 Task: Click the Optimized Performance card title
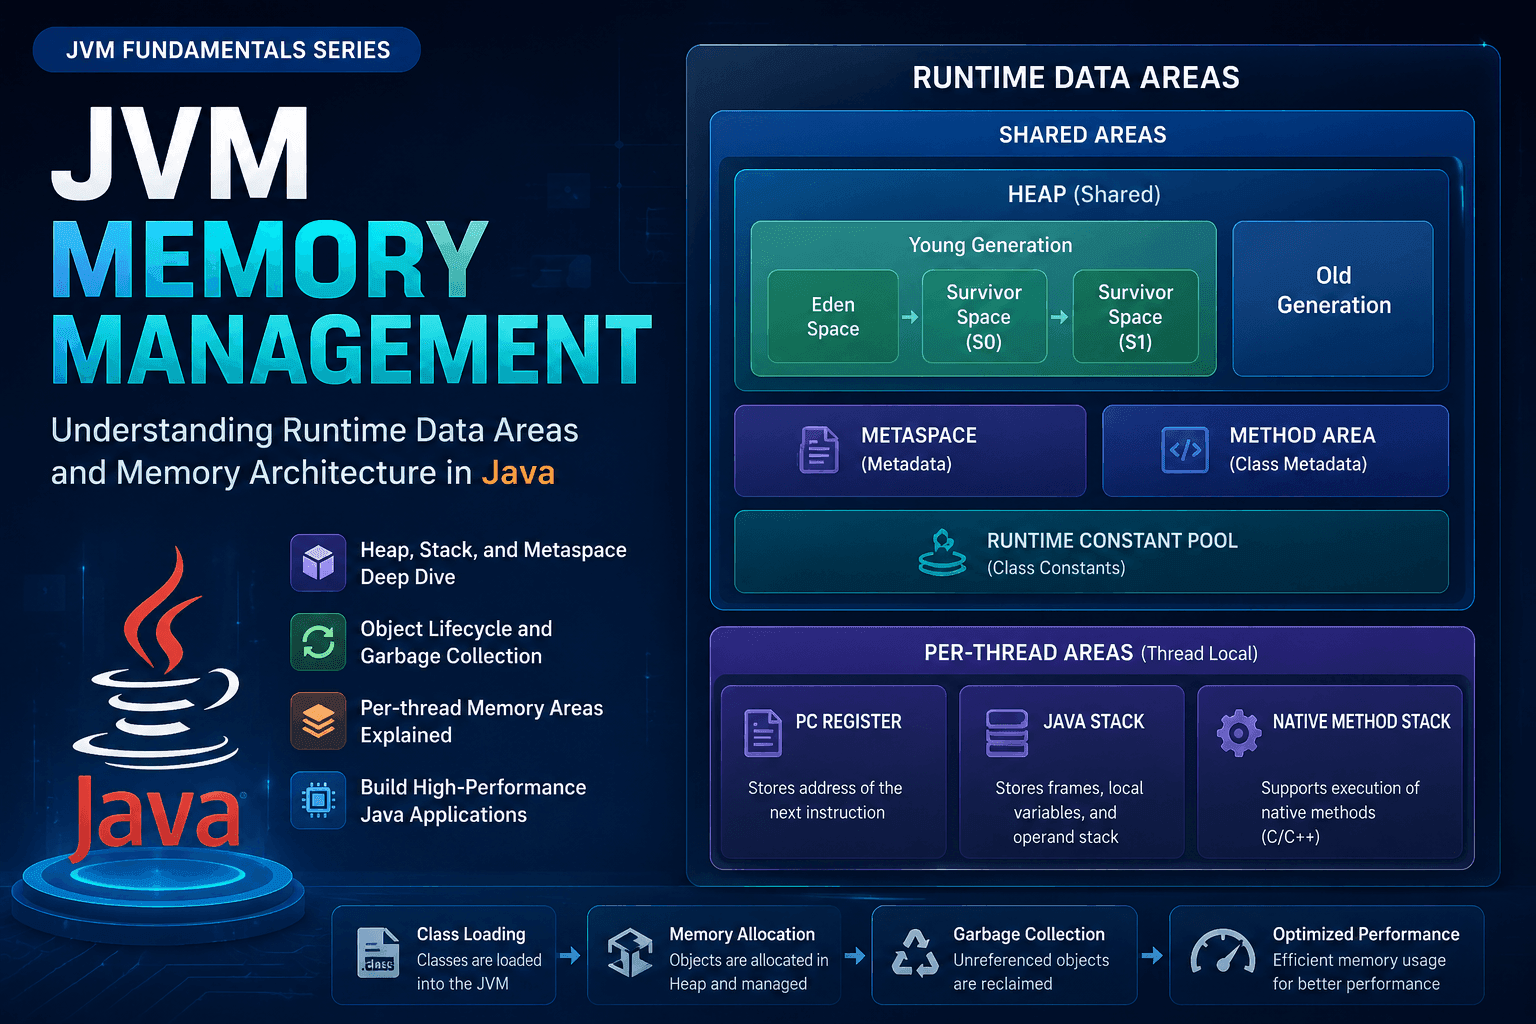[x=1366, y=934]
